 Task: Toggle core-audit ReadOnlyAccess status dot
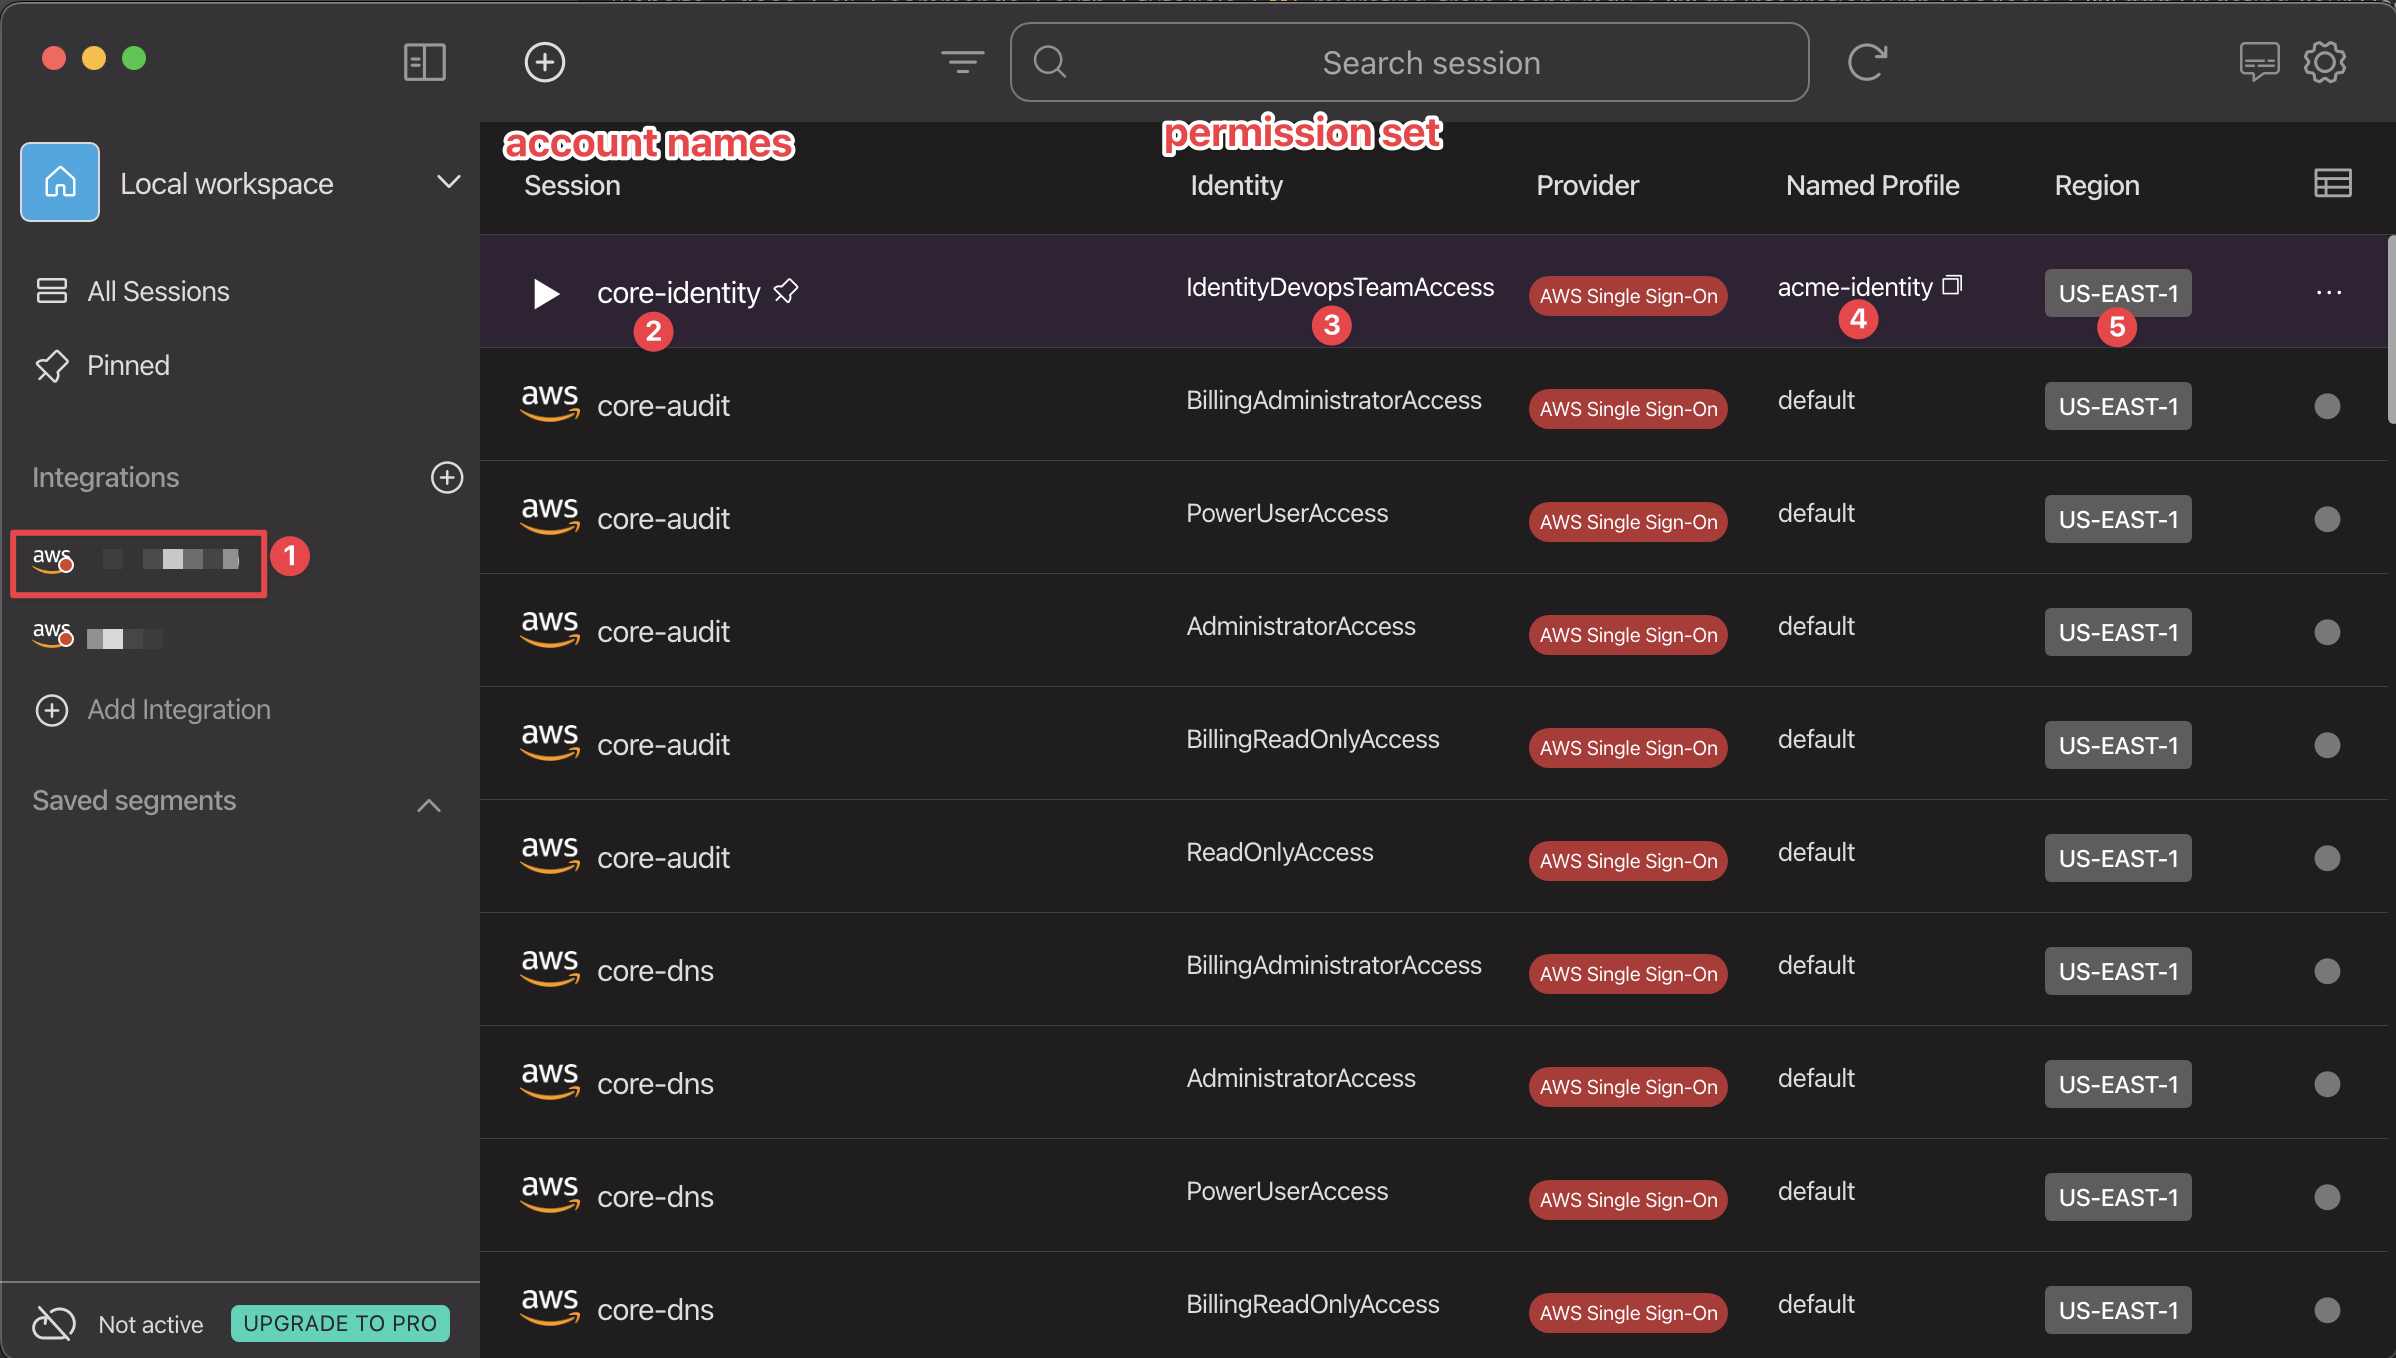point(2327,858)
